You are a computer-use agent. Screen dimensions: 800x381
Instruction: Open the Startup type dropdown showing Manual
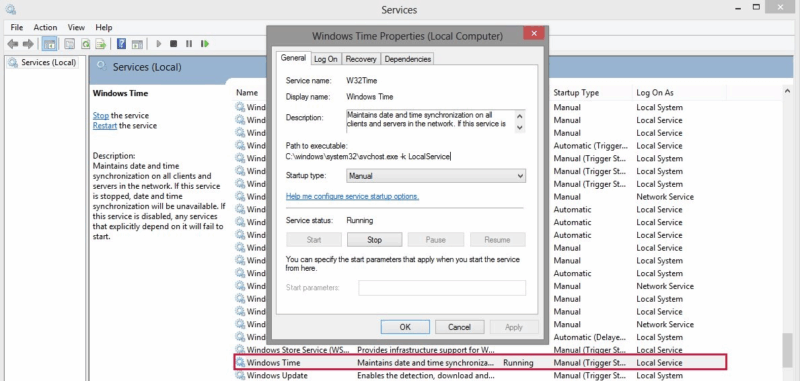[436, 176]
